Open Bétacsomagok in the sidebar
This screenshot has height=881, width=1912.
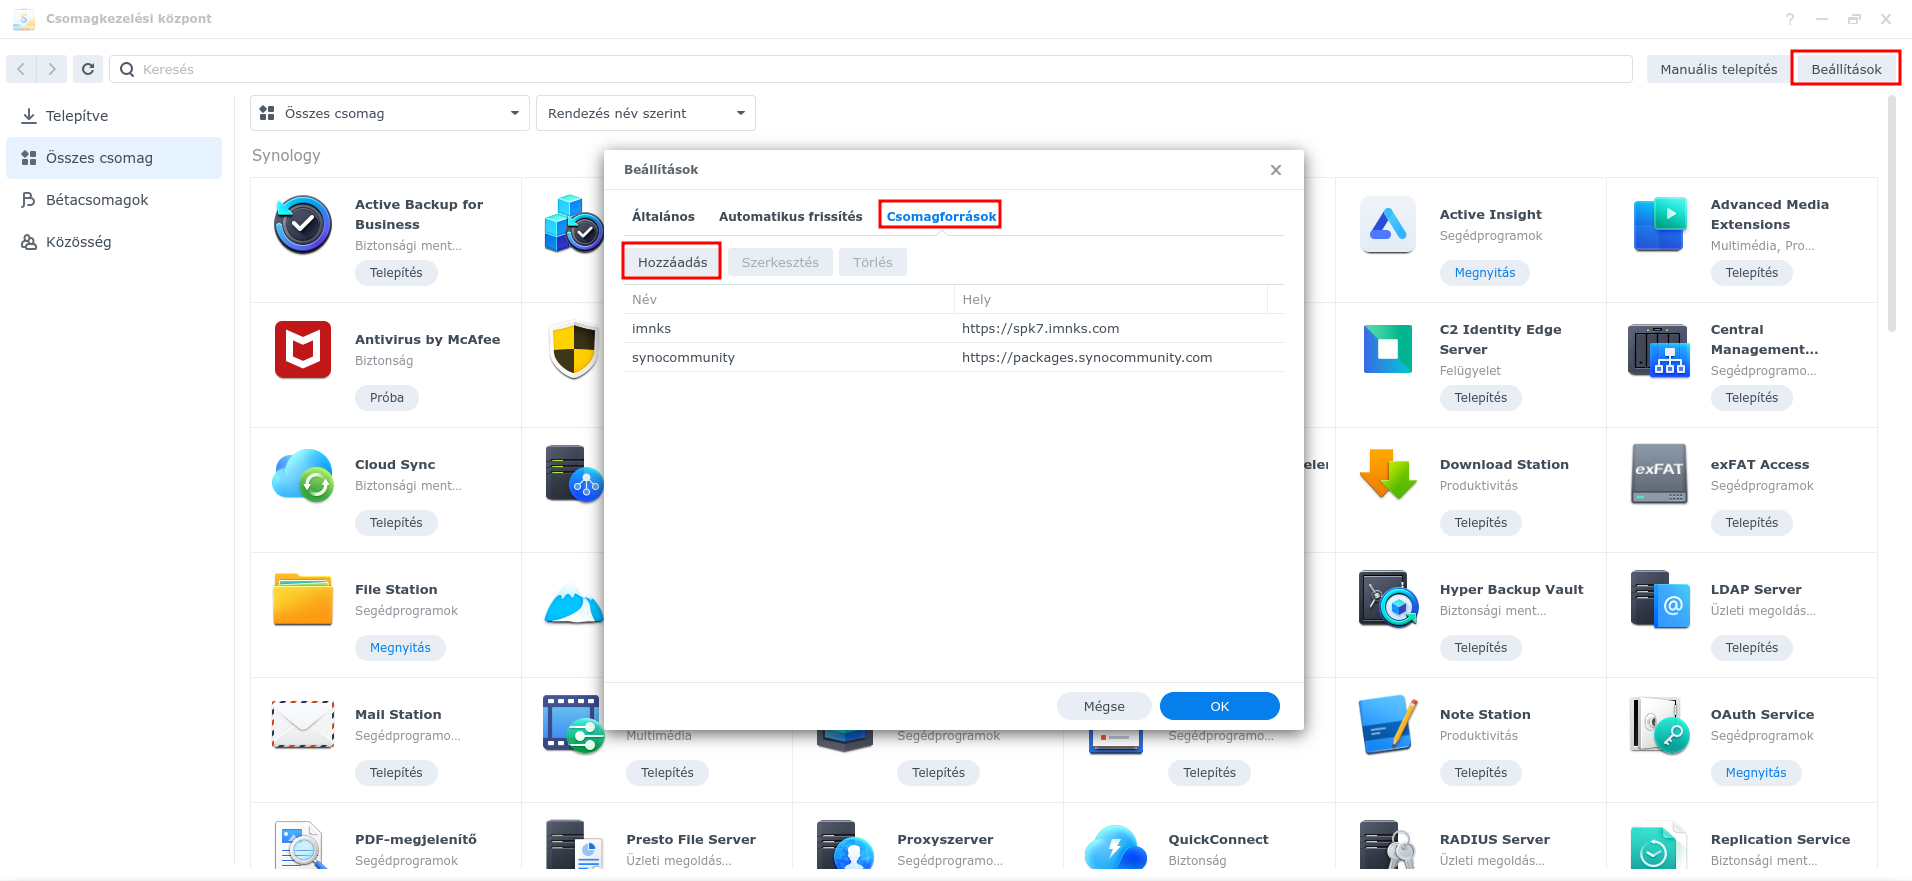[114, 200]
